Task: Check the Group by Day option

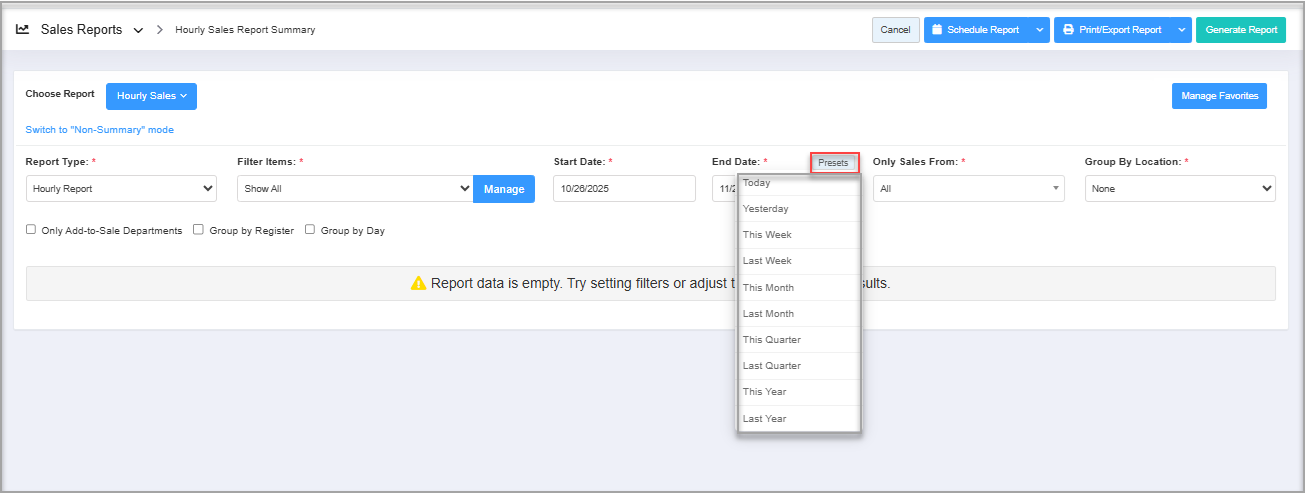Action: click(310, 230)
